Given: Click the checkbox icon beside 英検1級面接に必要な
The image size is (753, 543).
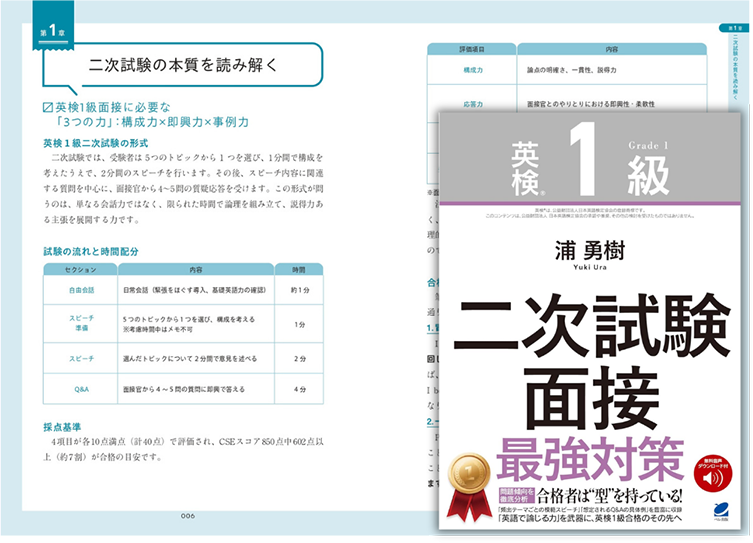Looking at the screenshot, I should (x=48, y=107).
